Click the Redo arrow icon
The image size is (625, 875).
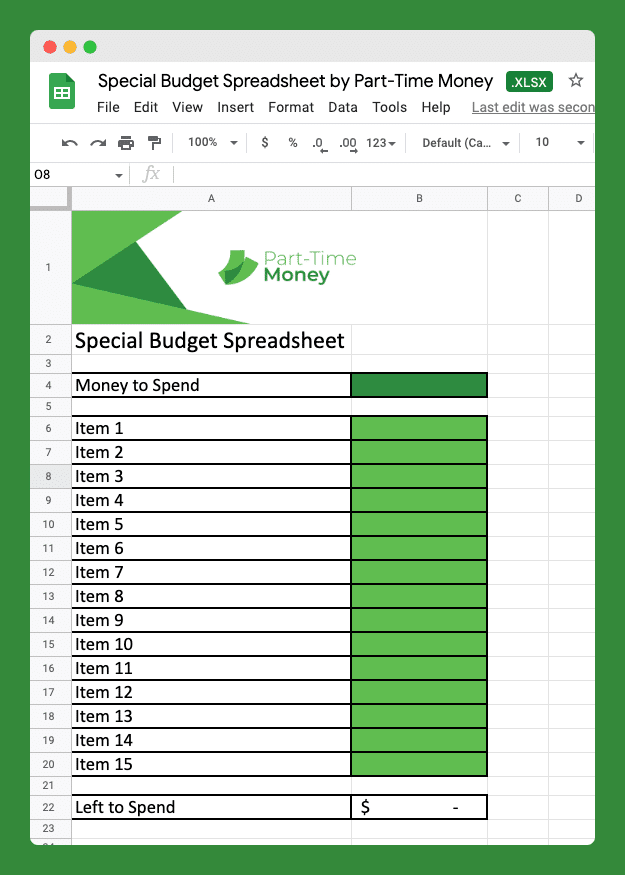[98, 143]
